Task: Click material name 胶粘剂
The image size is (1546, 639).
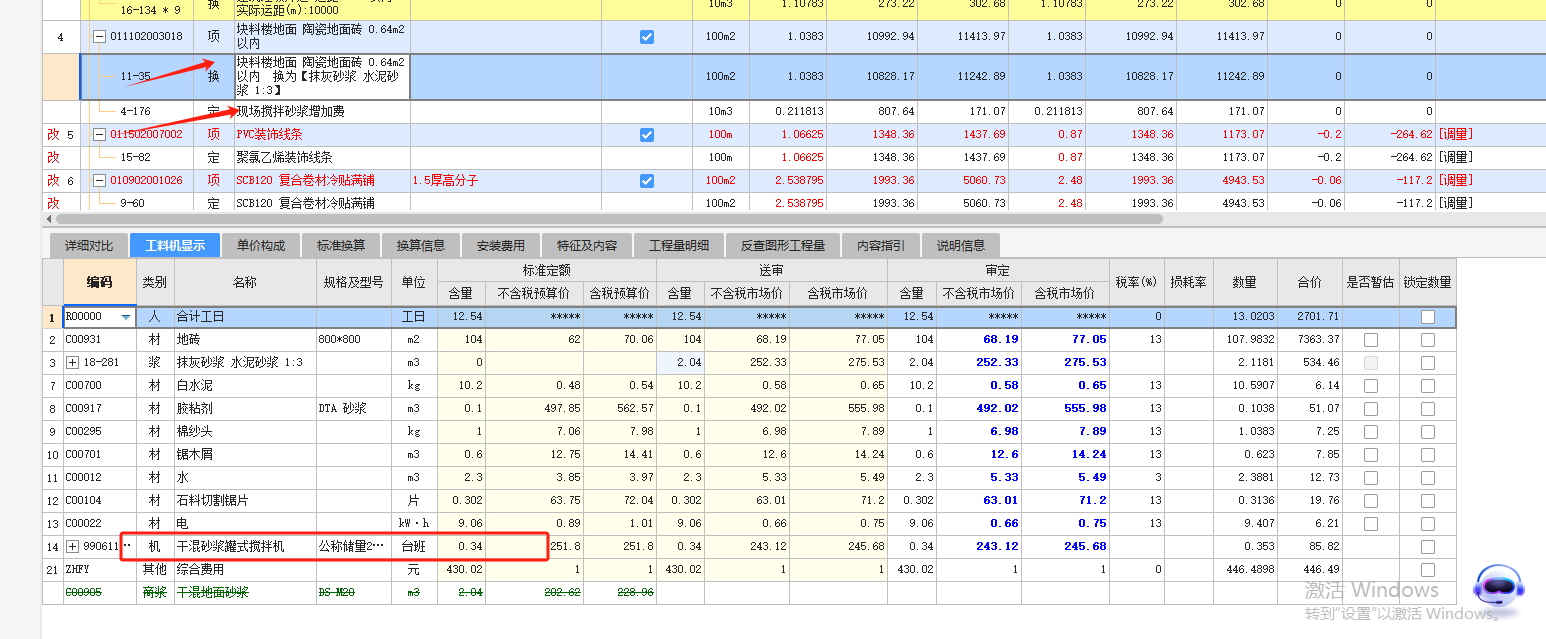Action: pos(195,408)
